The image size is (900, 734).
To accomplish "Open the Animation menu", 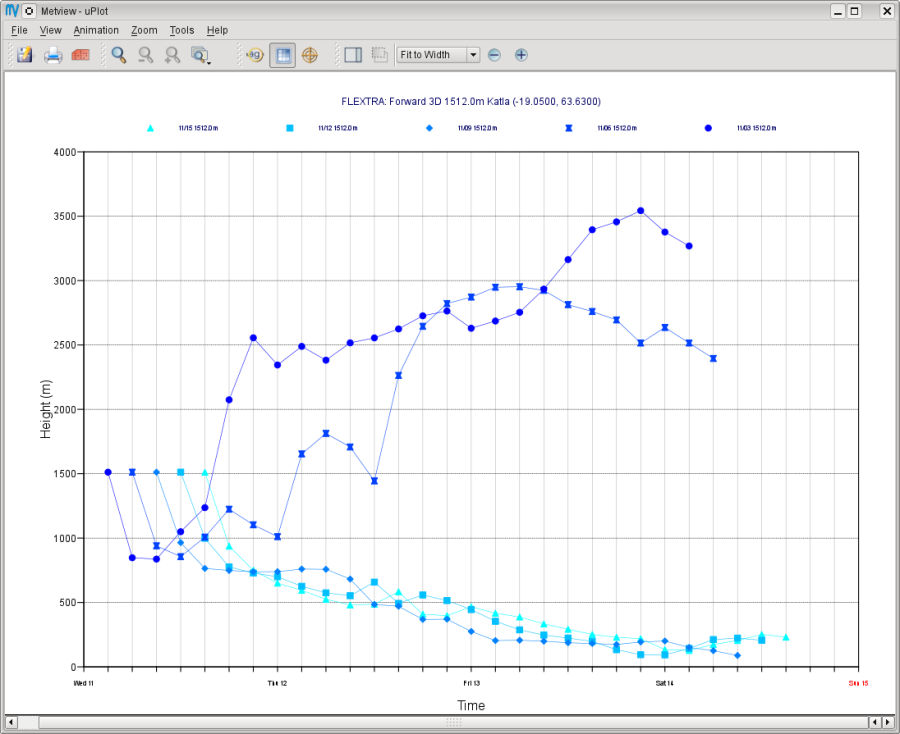I will coord(96,30).
